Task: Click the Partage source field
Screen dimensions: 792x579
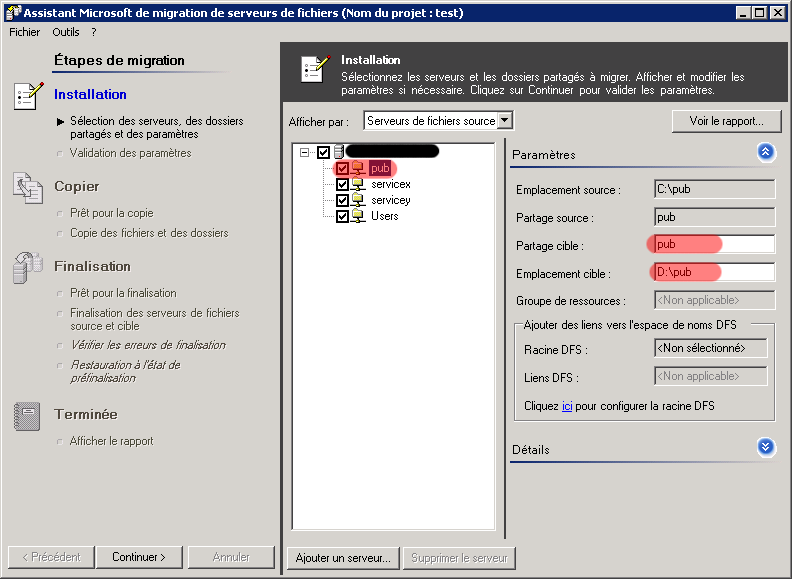Action: pos(714,217)
